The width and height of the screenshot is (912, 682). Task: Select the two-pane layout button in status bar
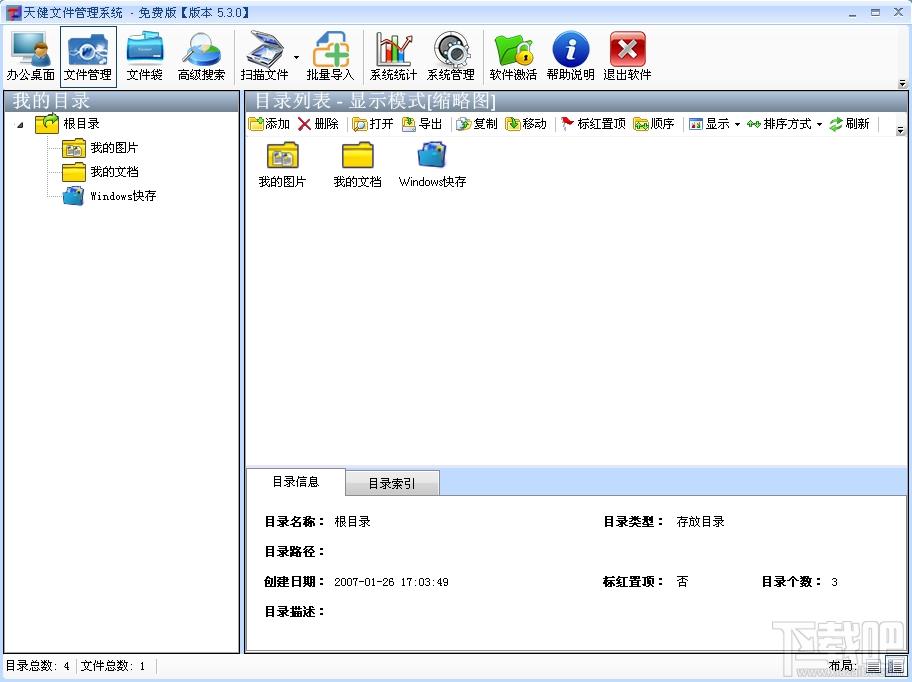[x=895, y=666]
